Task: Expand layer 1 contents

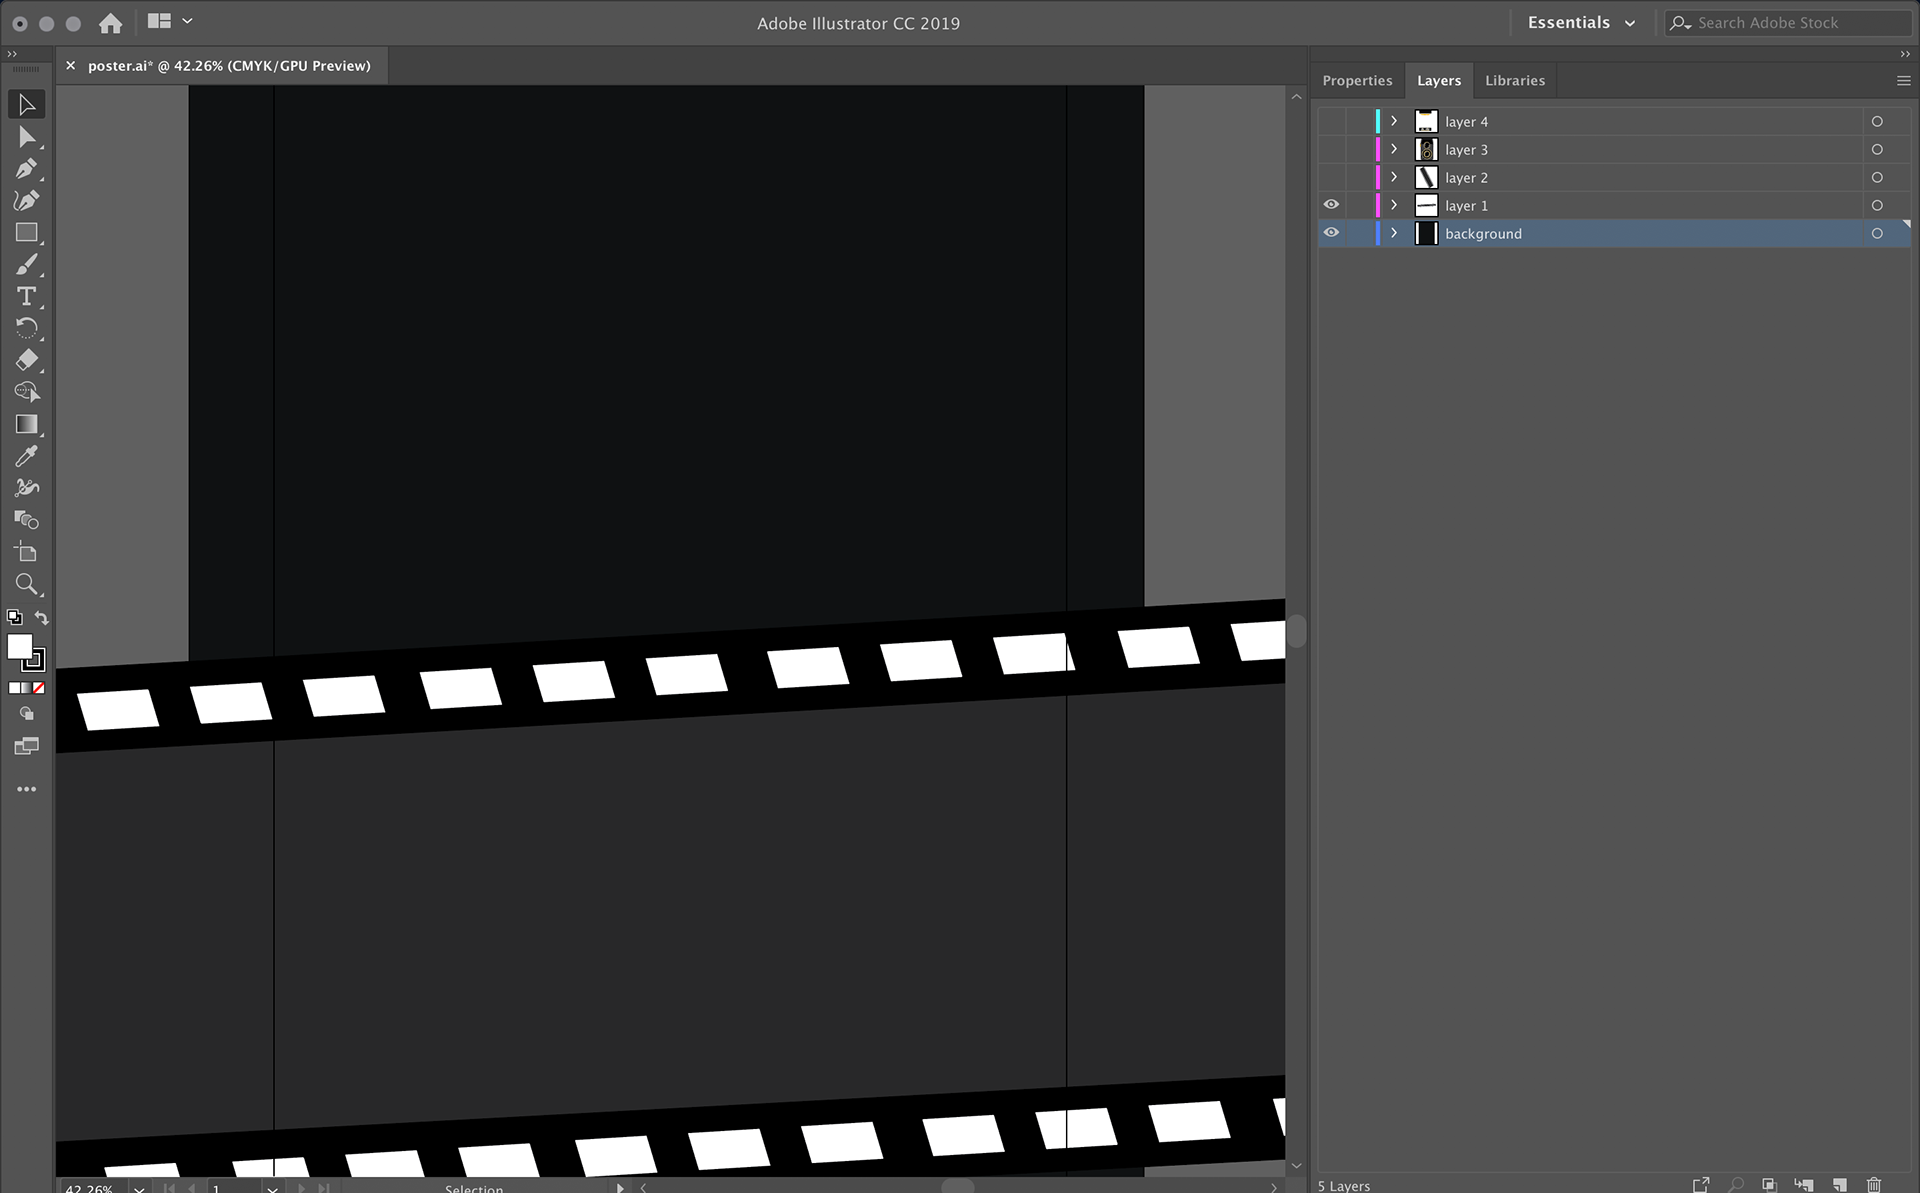Action: tap(1394, 205)
